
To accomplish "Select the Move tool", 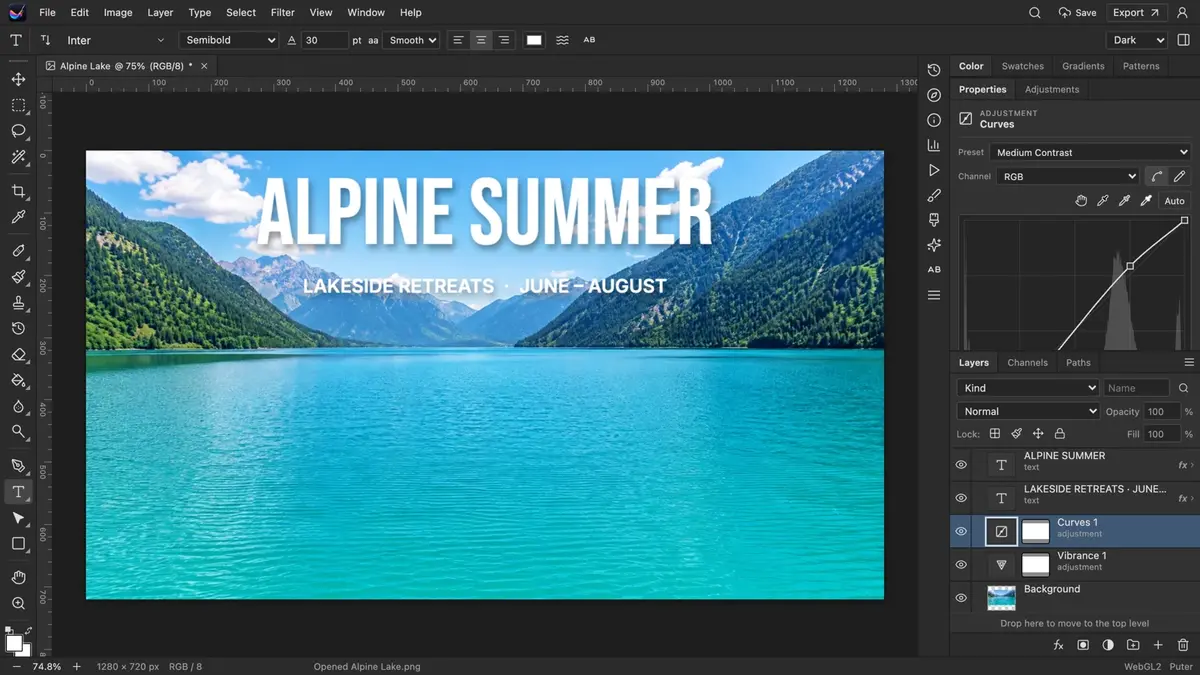I will (x=18, y=79).
